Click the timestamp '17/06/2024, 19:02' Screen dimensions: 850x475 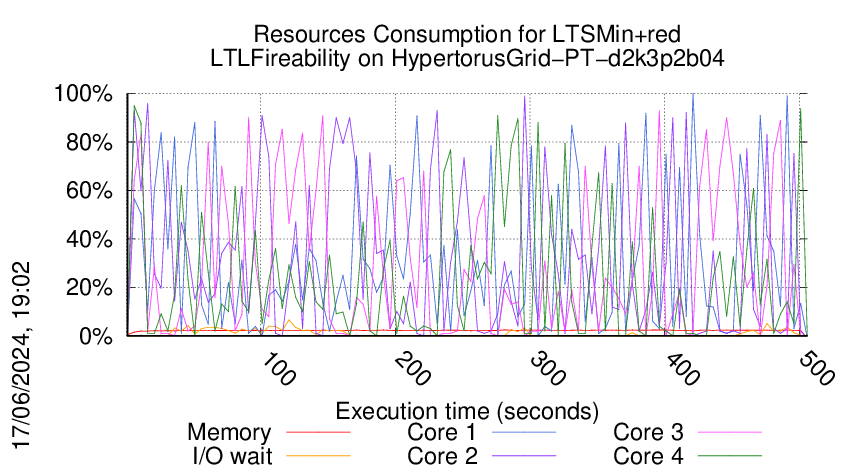pos(22,356)
